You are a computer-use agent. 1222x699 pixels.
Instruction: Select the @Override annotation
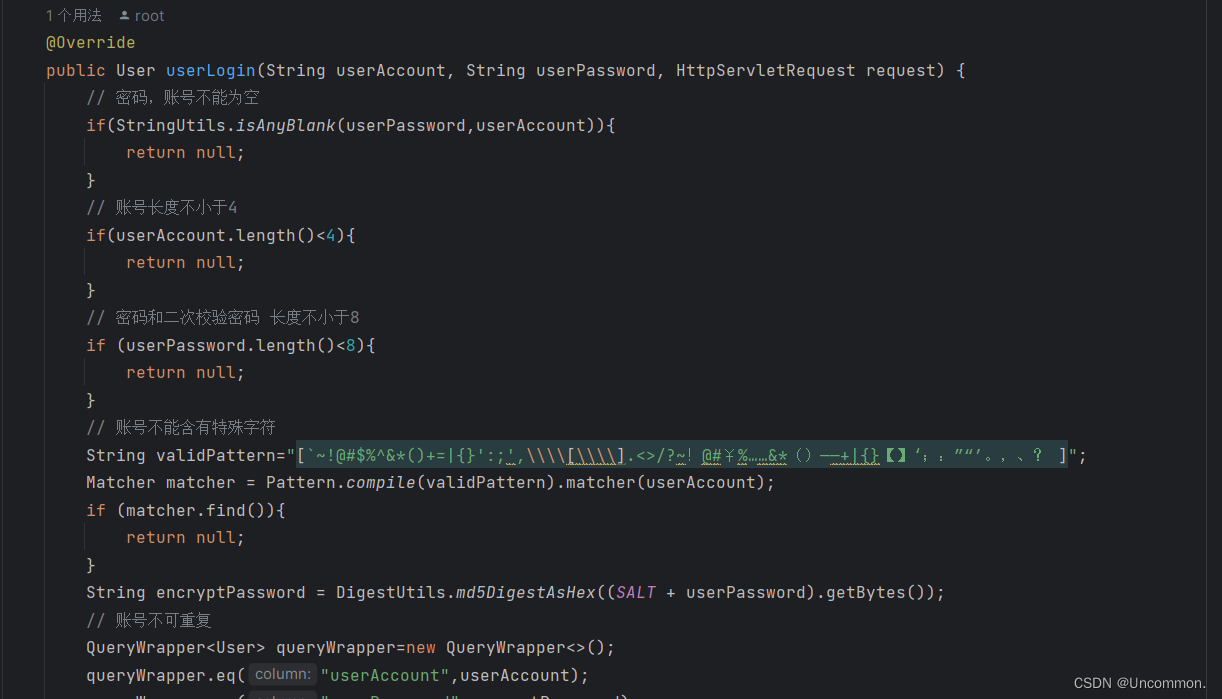[91, 43]
